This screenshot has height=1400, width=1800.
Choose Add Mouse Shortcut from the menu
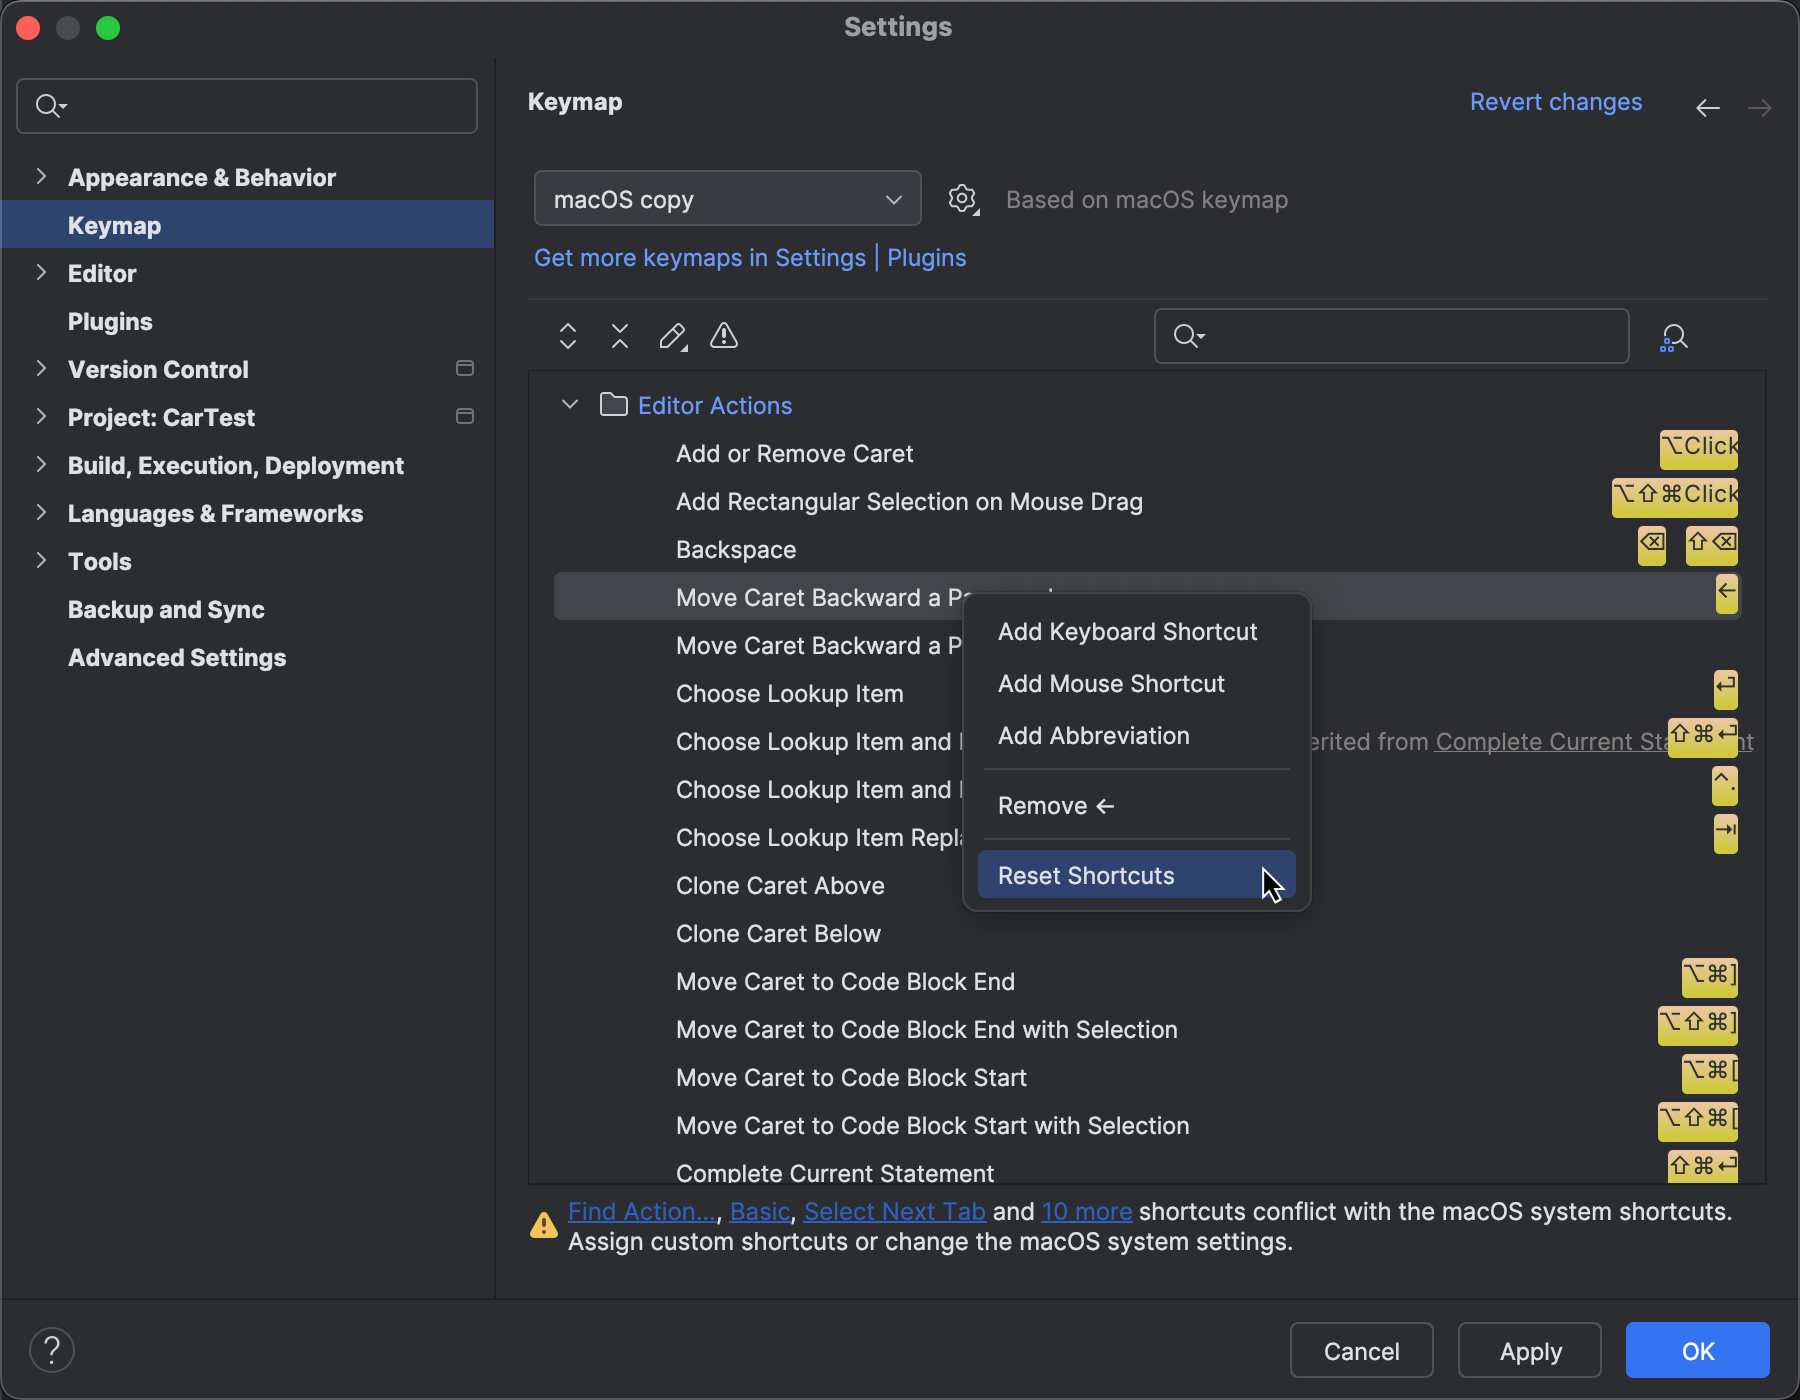pos(1110,684)
